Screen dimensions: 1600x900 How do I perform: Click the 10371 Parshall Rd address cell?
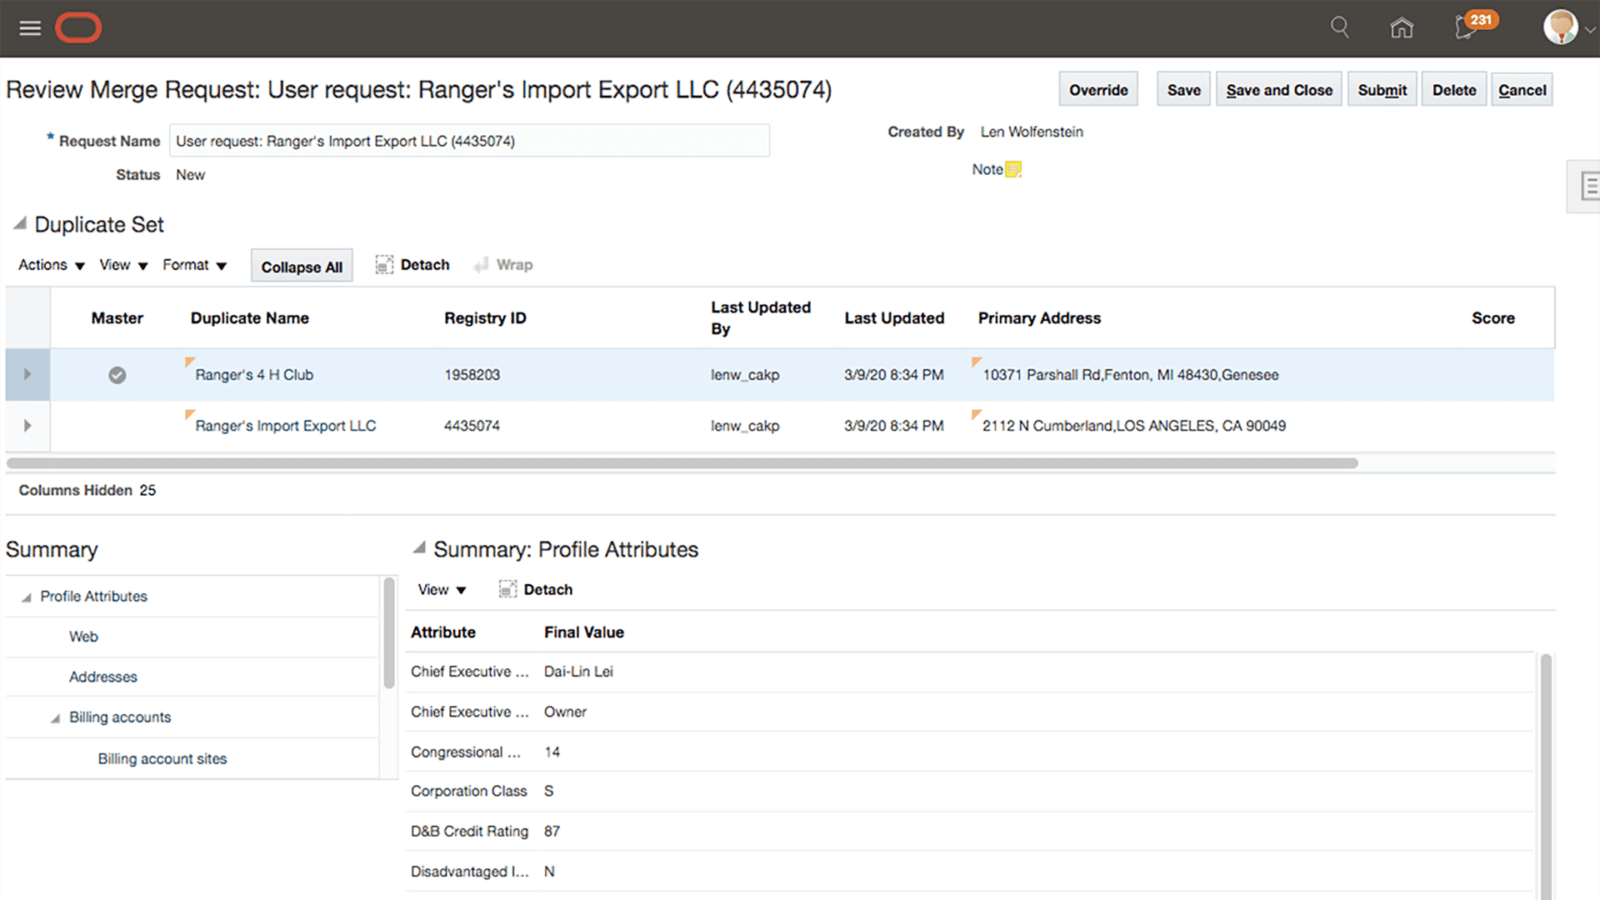point(1130,375)
